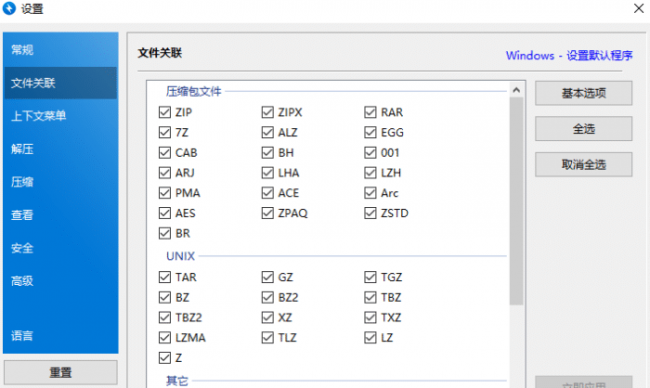Open the 查看 settings tab
This screenshot has height=388, width=650.
[x=60, y=215]
